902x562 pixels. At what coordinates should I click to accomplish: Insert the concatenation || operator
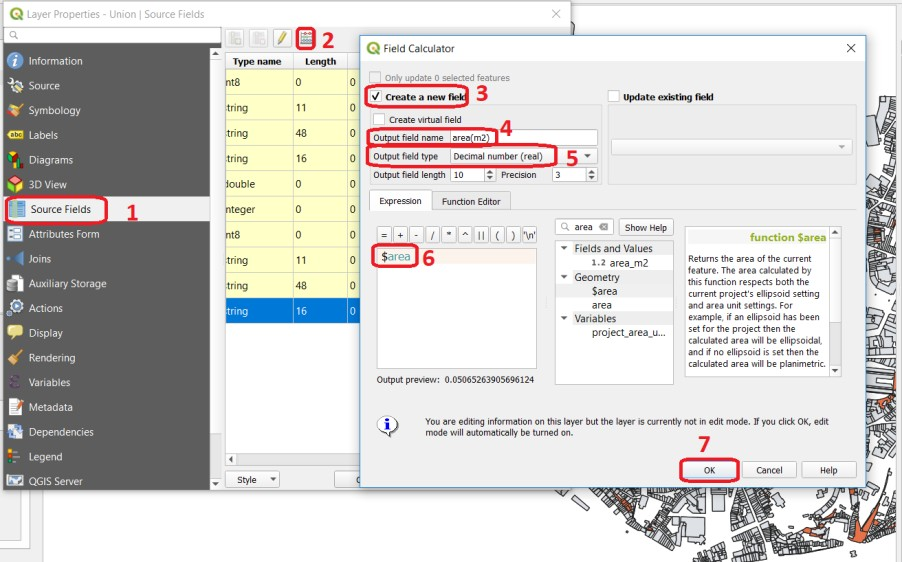click(481, 235)
